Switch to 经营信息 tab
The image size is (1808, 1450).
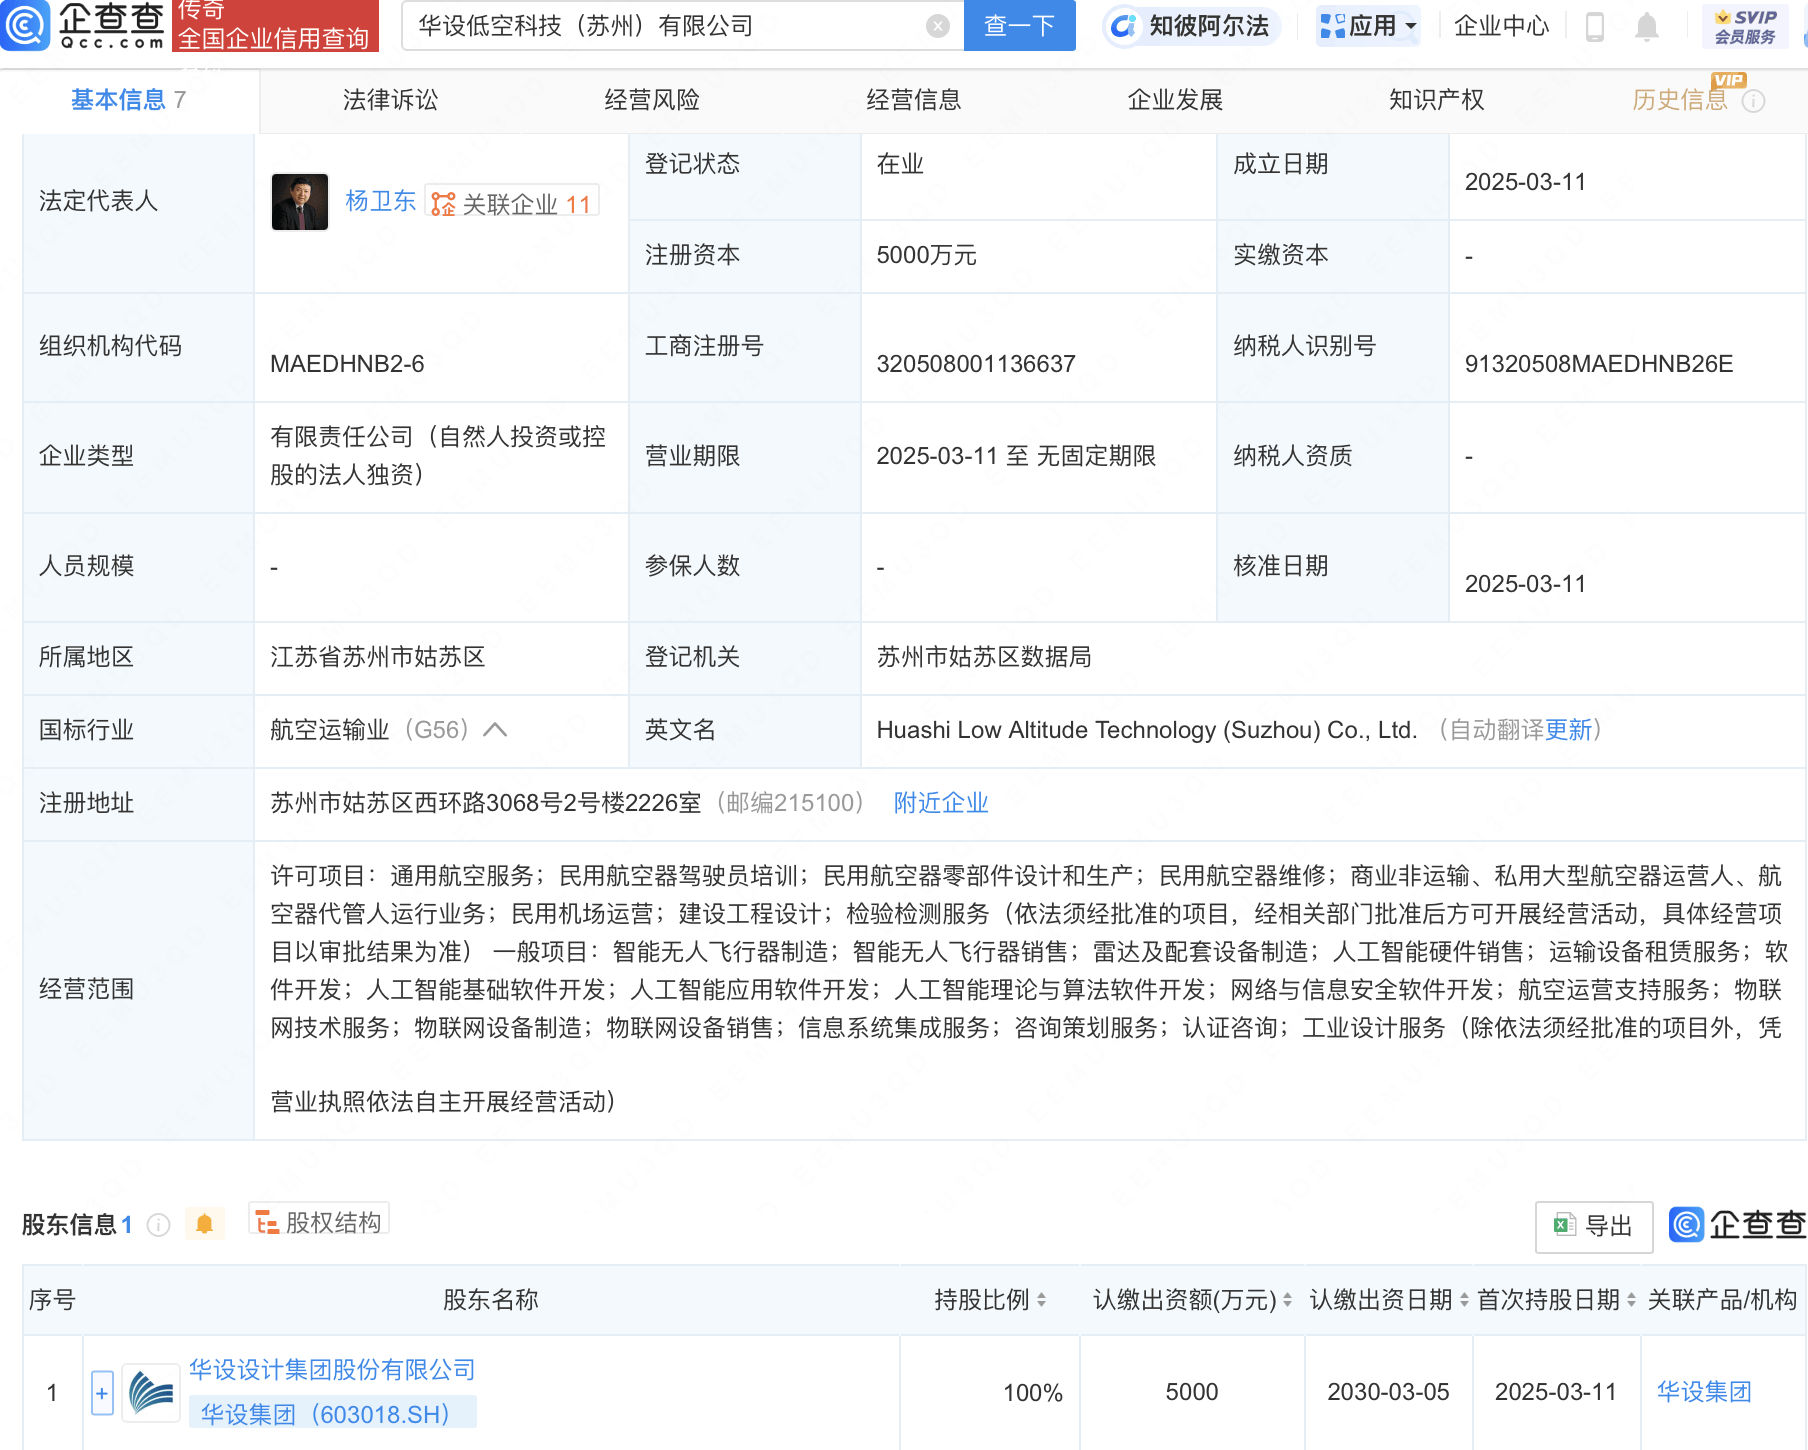(x=913, y=100)
